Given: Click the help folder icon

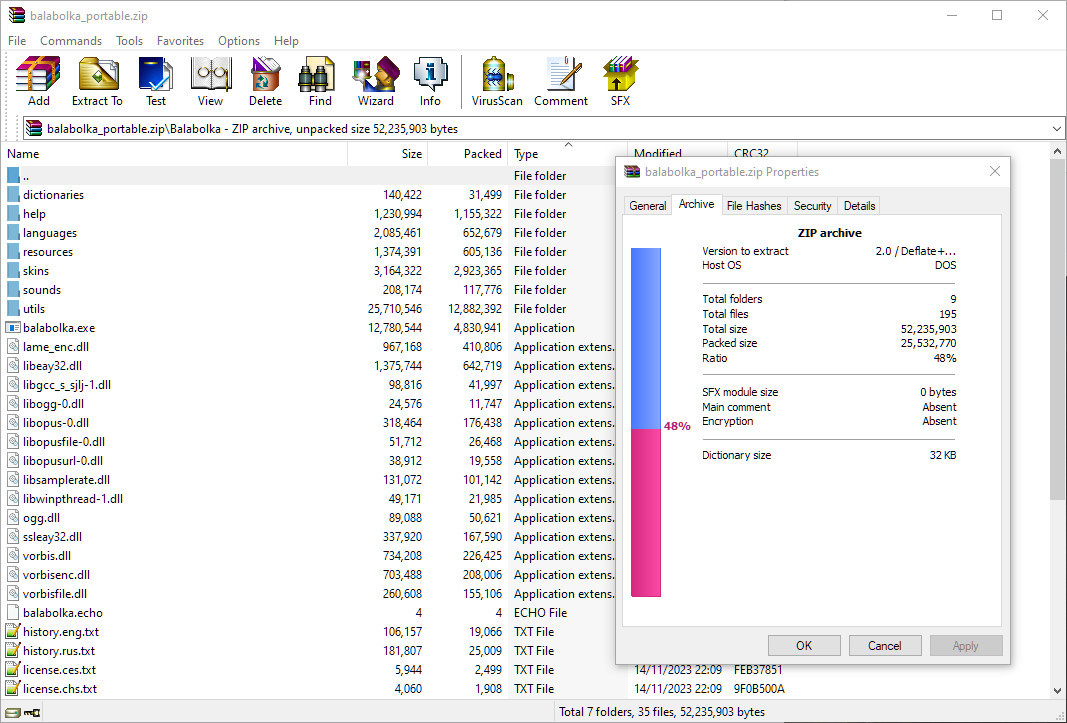Looking at the screenshot, I should tap(14, 214).
